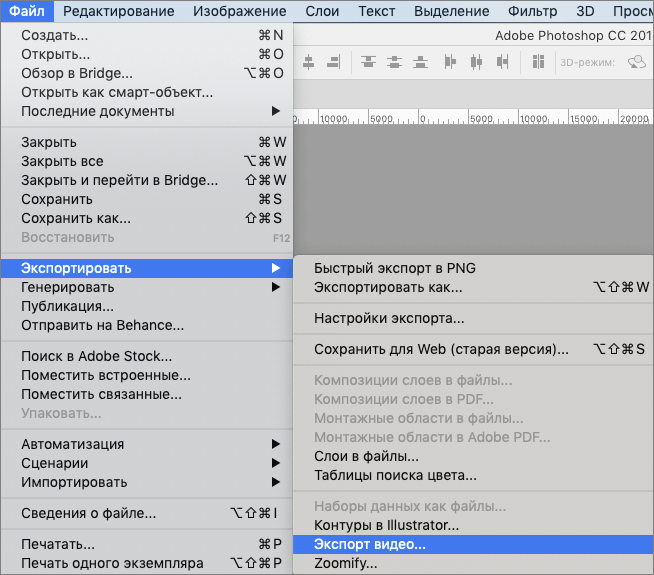Choose Поиск в Adobe Stock...
654x575 pixels.
146,356
